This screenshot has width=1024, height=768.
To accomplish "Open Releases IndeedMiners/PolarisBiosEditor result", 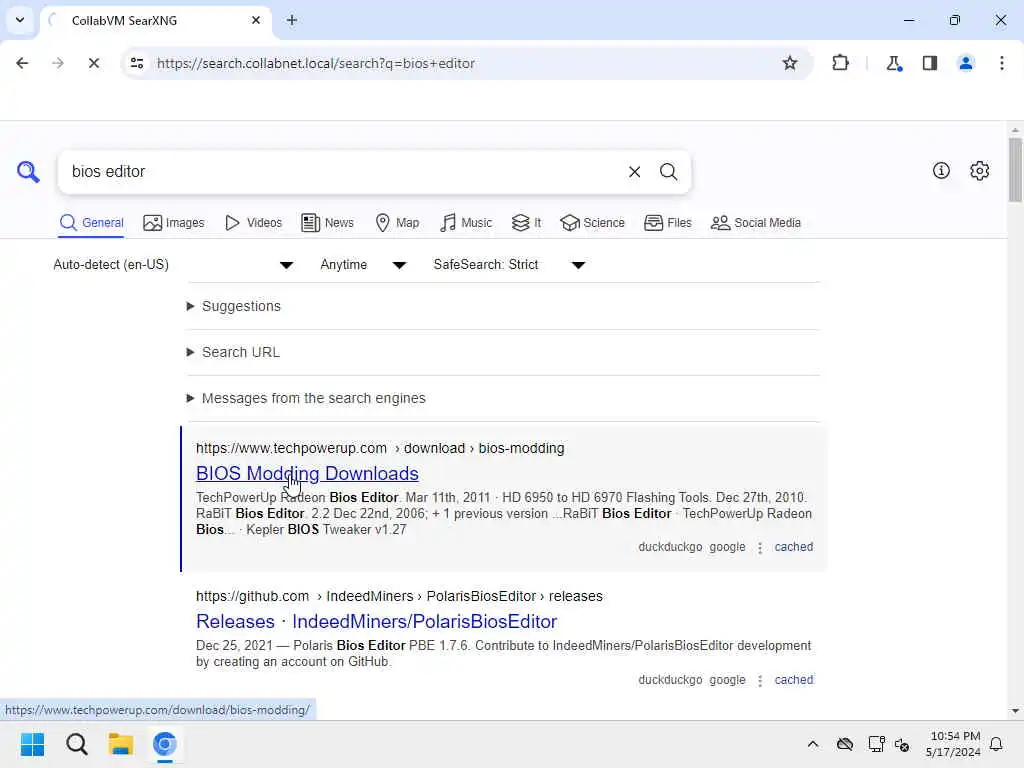I will tap(376, 621).
